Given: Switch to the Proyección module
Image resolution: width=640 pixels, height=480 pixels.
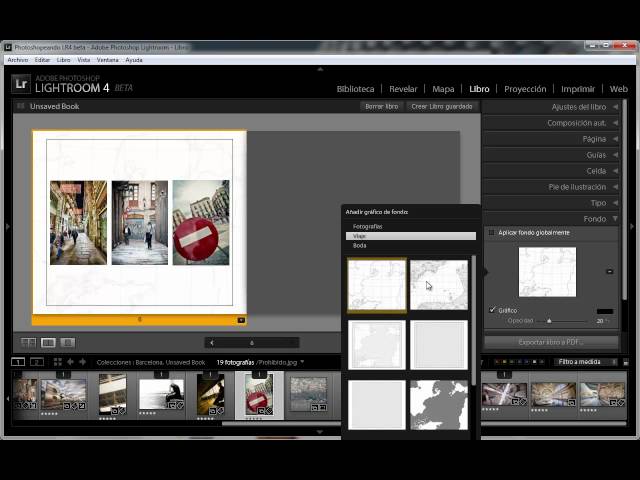Looking at the screenshot, I should [x=525, y=89].
